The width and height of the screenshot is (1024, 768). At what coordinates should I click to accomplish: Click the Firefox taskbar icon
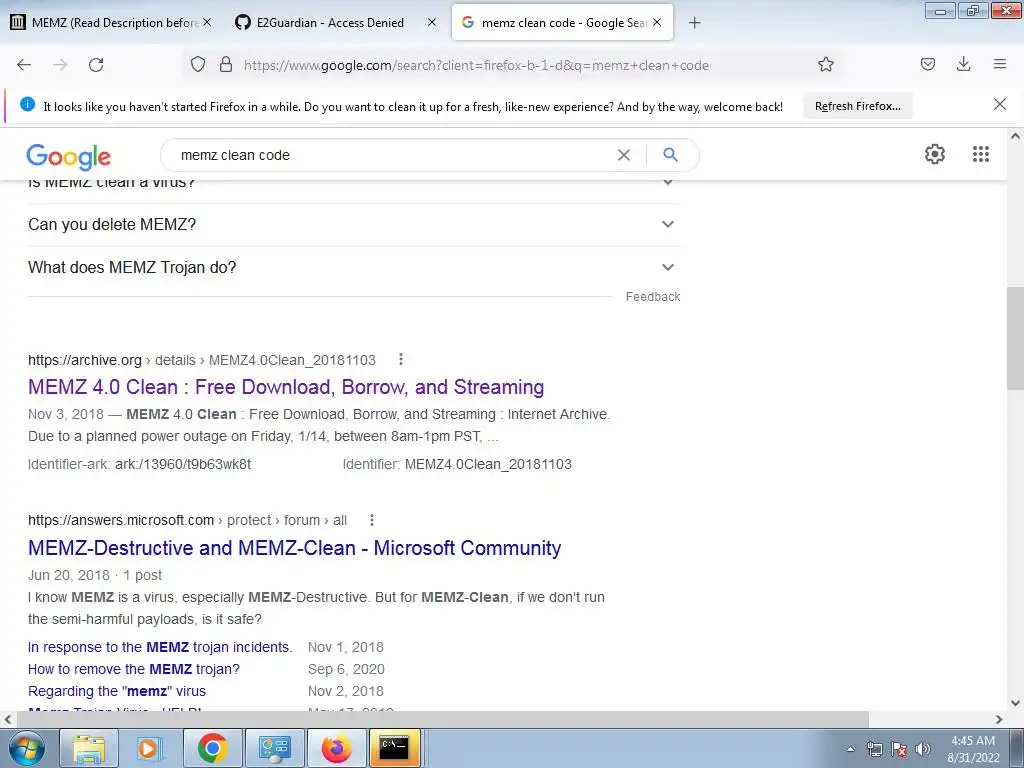[336, 748]
